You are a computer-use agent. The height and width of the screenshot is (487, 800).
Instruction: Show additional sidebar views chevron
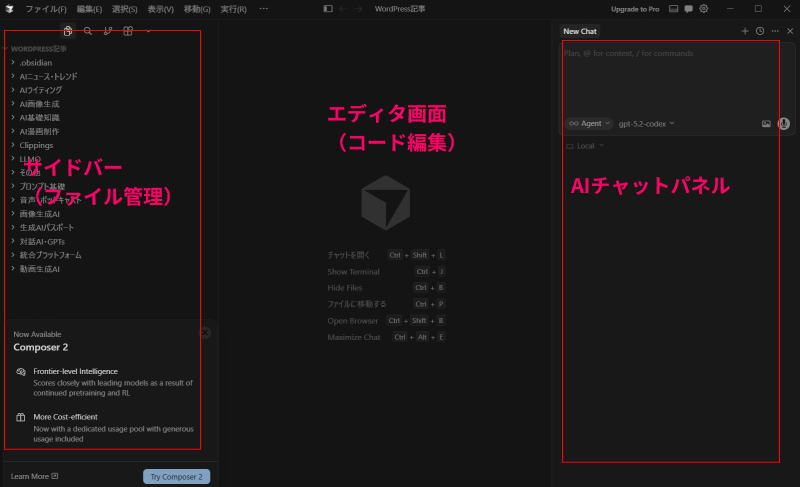[x=148, y=31]
